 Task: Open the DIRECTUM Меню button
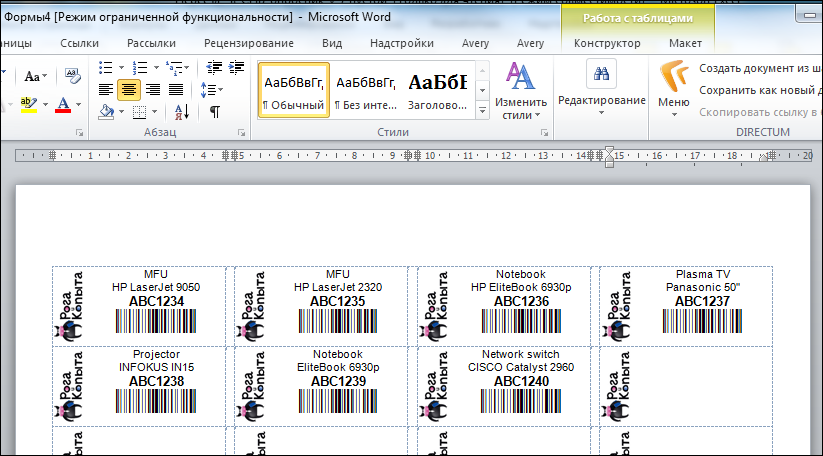(x=674, y=88)
